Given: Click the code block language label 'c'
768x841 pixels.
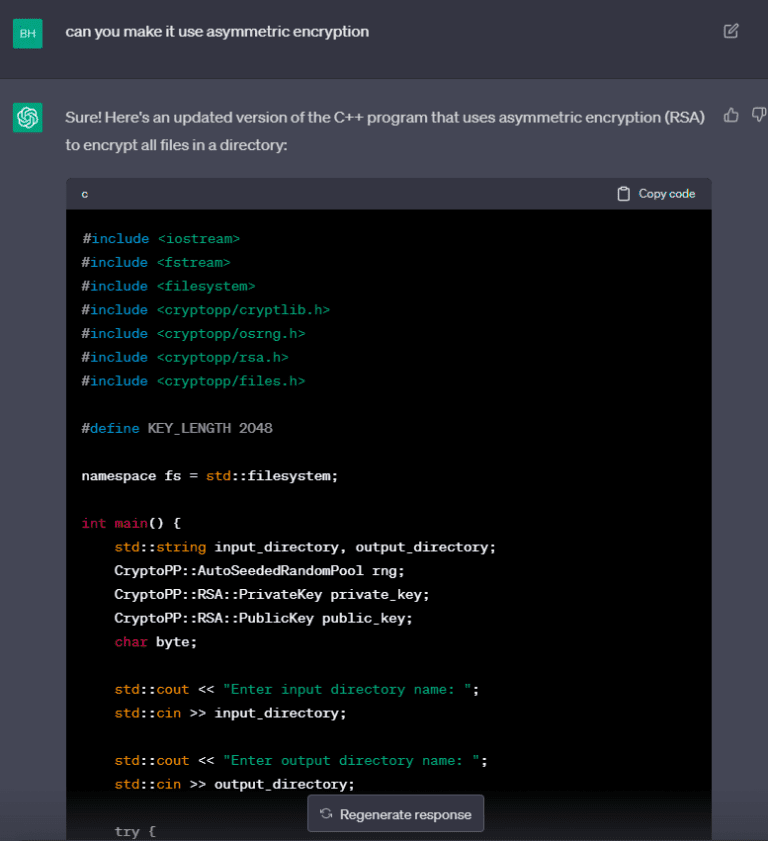Looking at the screenshot, I should pyautogui.click(x=85, y=194).
